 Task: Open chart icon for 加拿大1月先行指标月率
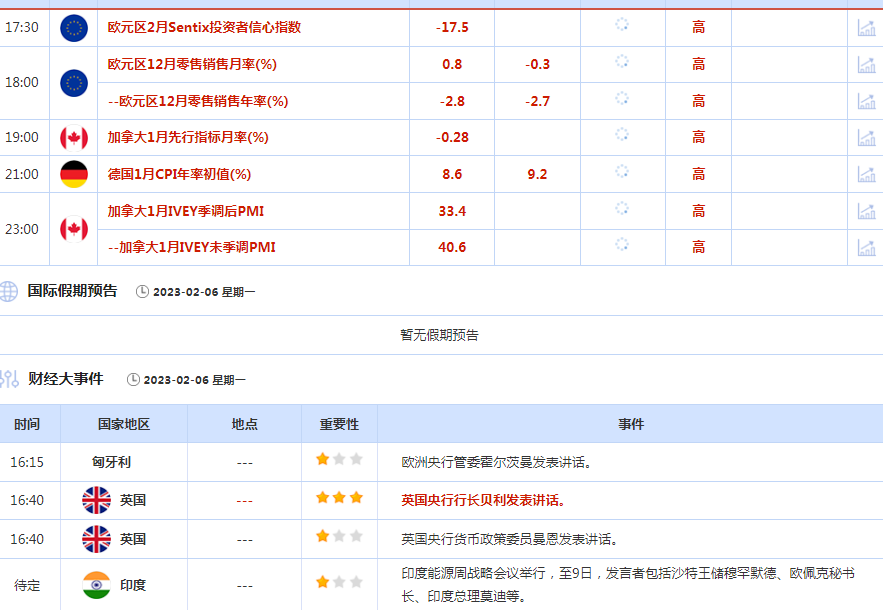(x=865, y=138)
